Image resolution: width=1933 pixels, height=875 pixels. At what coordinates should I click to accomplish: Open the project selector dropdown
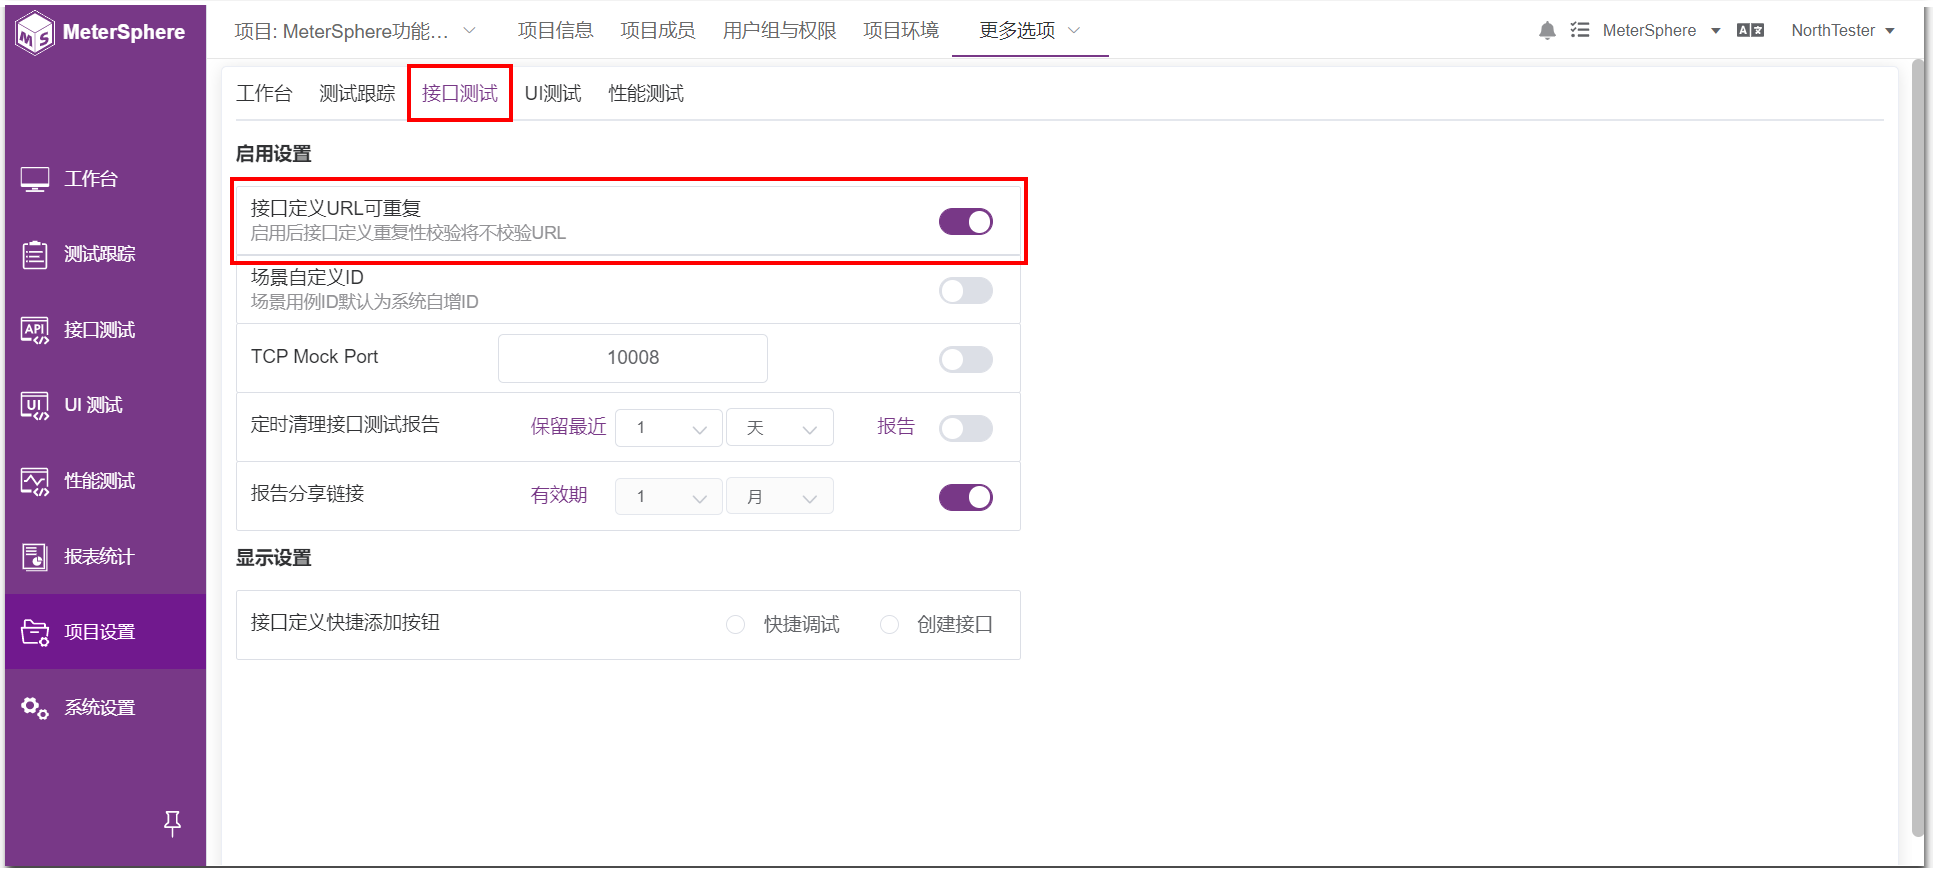point(355,31)
